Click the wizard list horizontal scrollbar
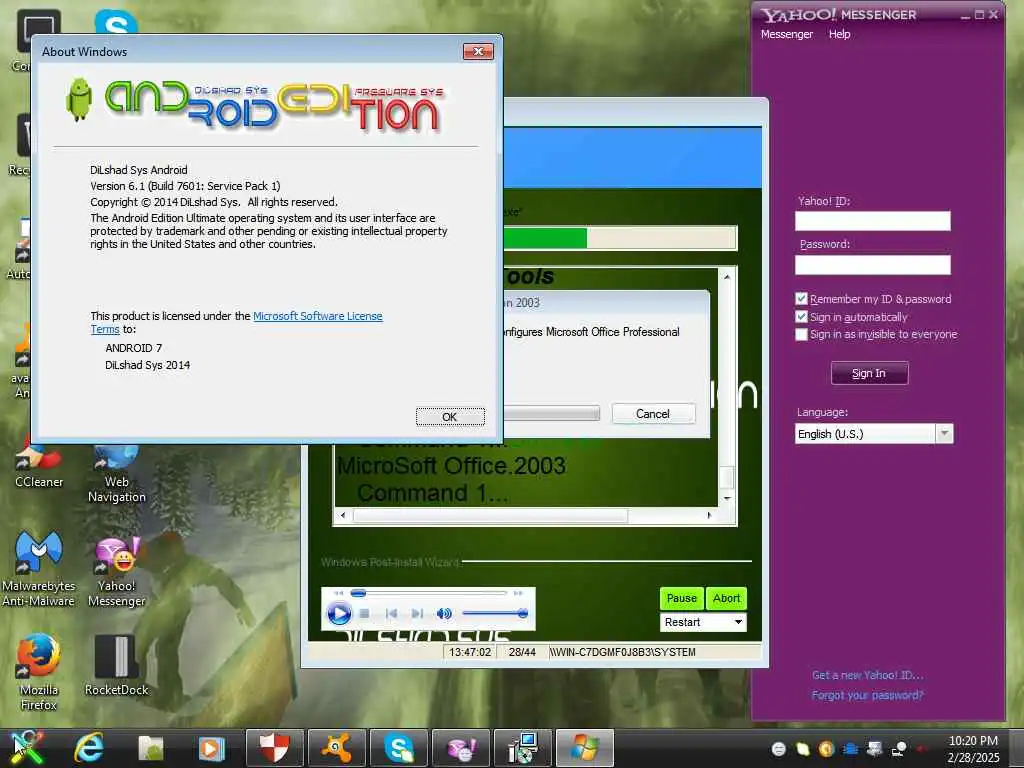Viewport: 1024px width, 768px height. (526, 516)
